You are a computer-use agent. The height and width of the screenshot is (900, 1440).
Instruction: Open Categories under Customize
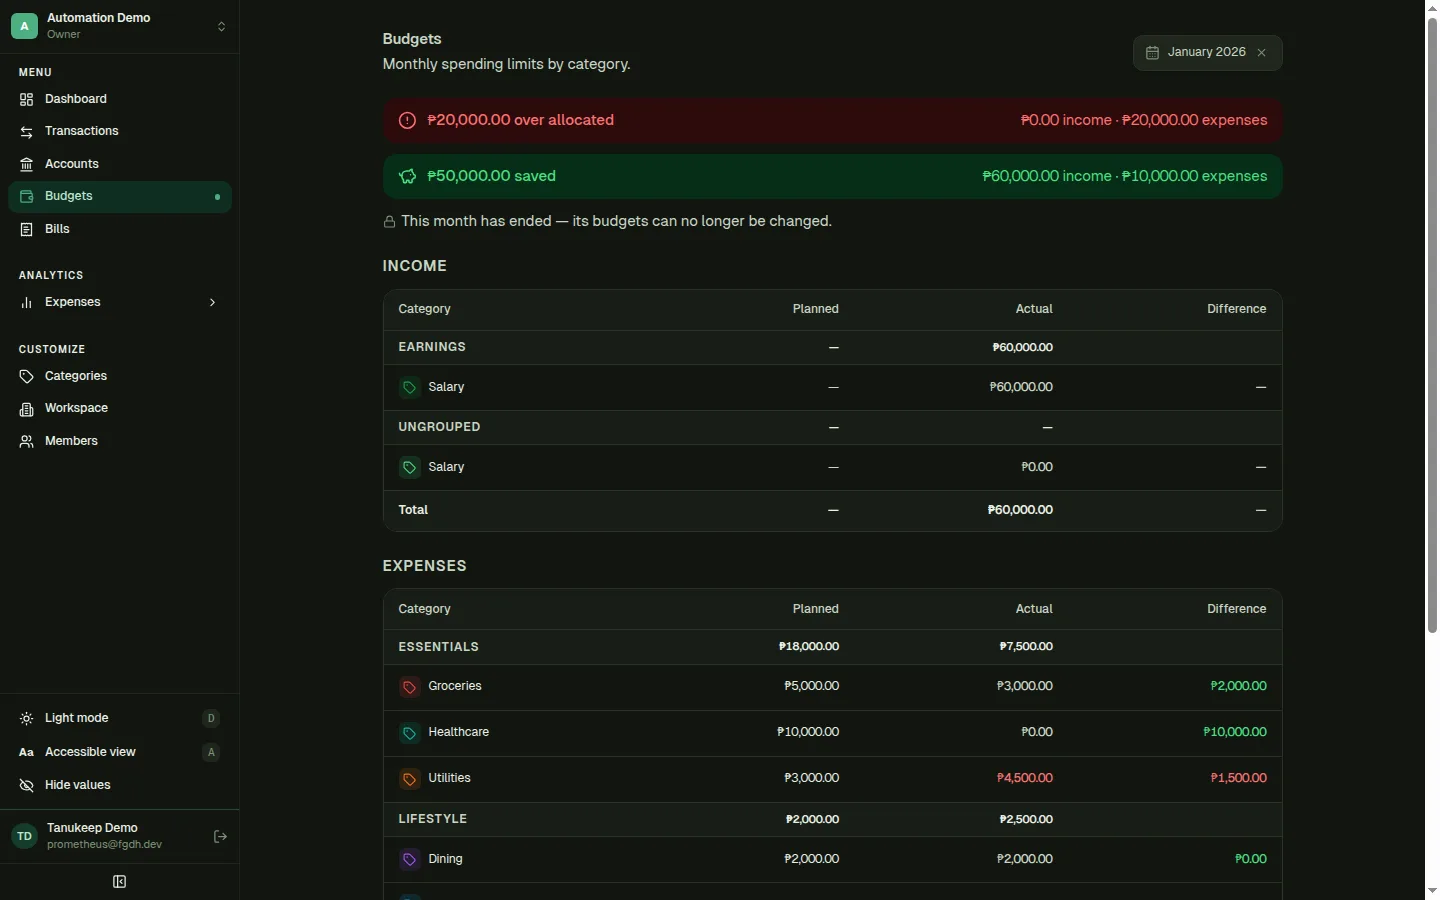[x=119, y=376]
